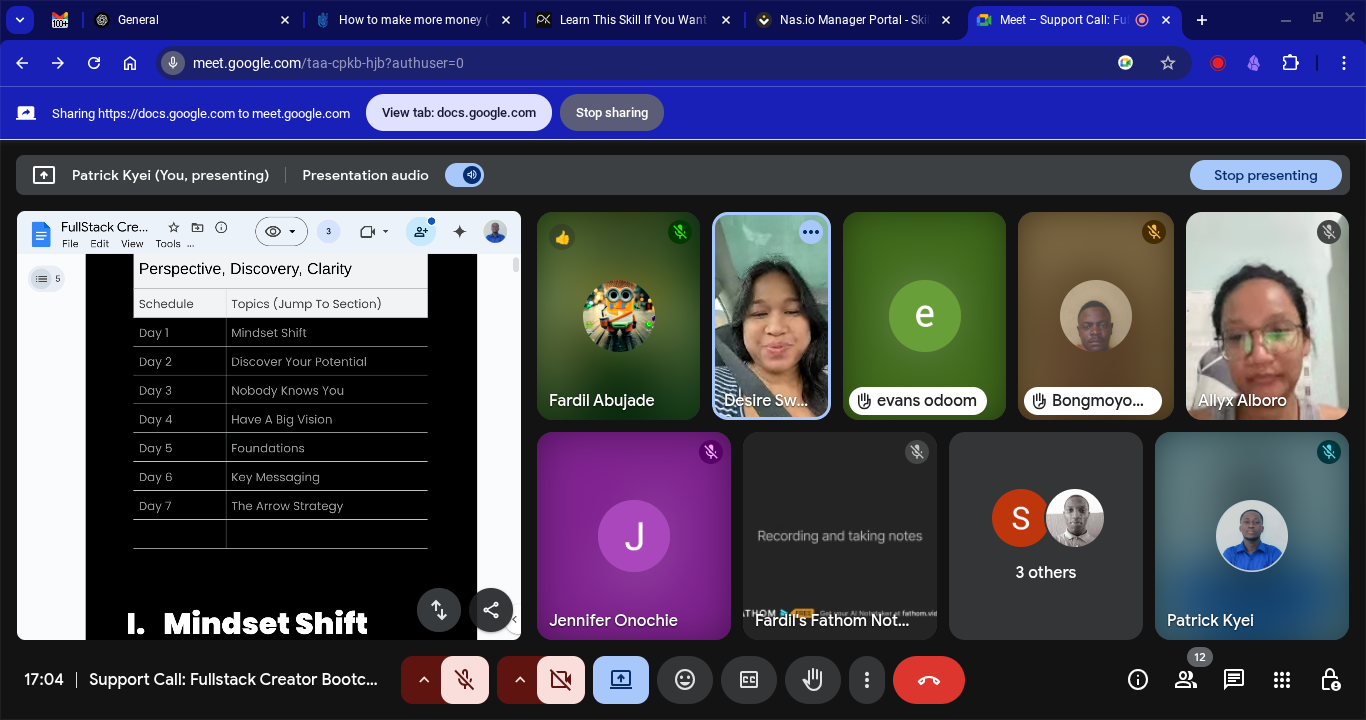Expand video settings arrow beside camera
Viewport: 1366px width, 720px height.
pos(519,680)
